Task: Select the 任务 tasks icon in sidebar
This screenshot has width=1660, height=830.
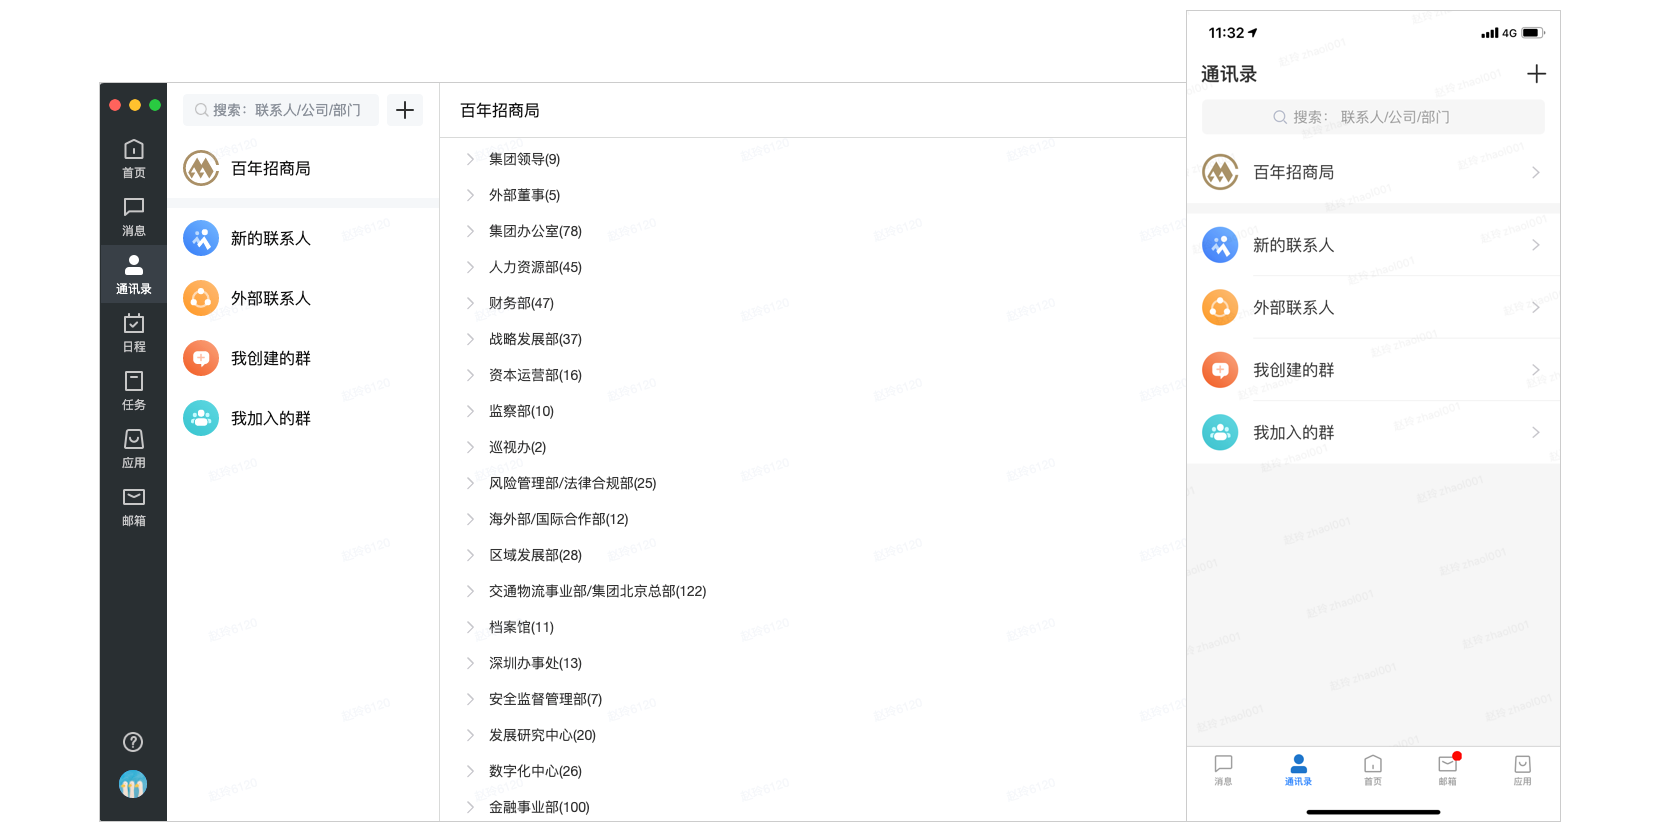Action: pos(133,390)
